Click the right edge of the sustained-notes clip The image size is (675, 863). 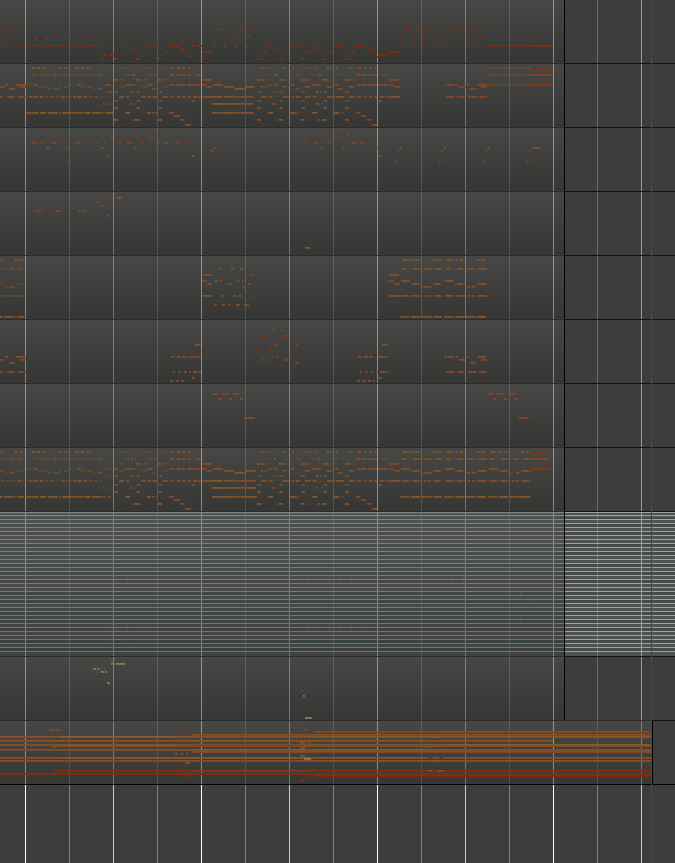(x=651, y=752)
